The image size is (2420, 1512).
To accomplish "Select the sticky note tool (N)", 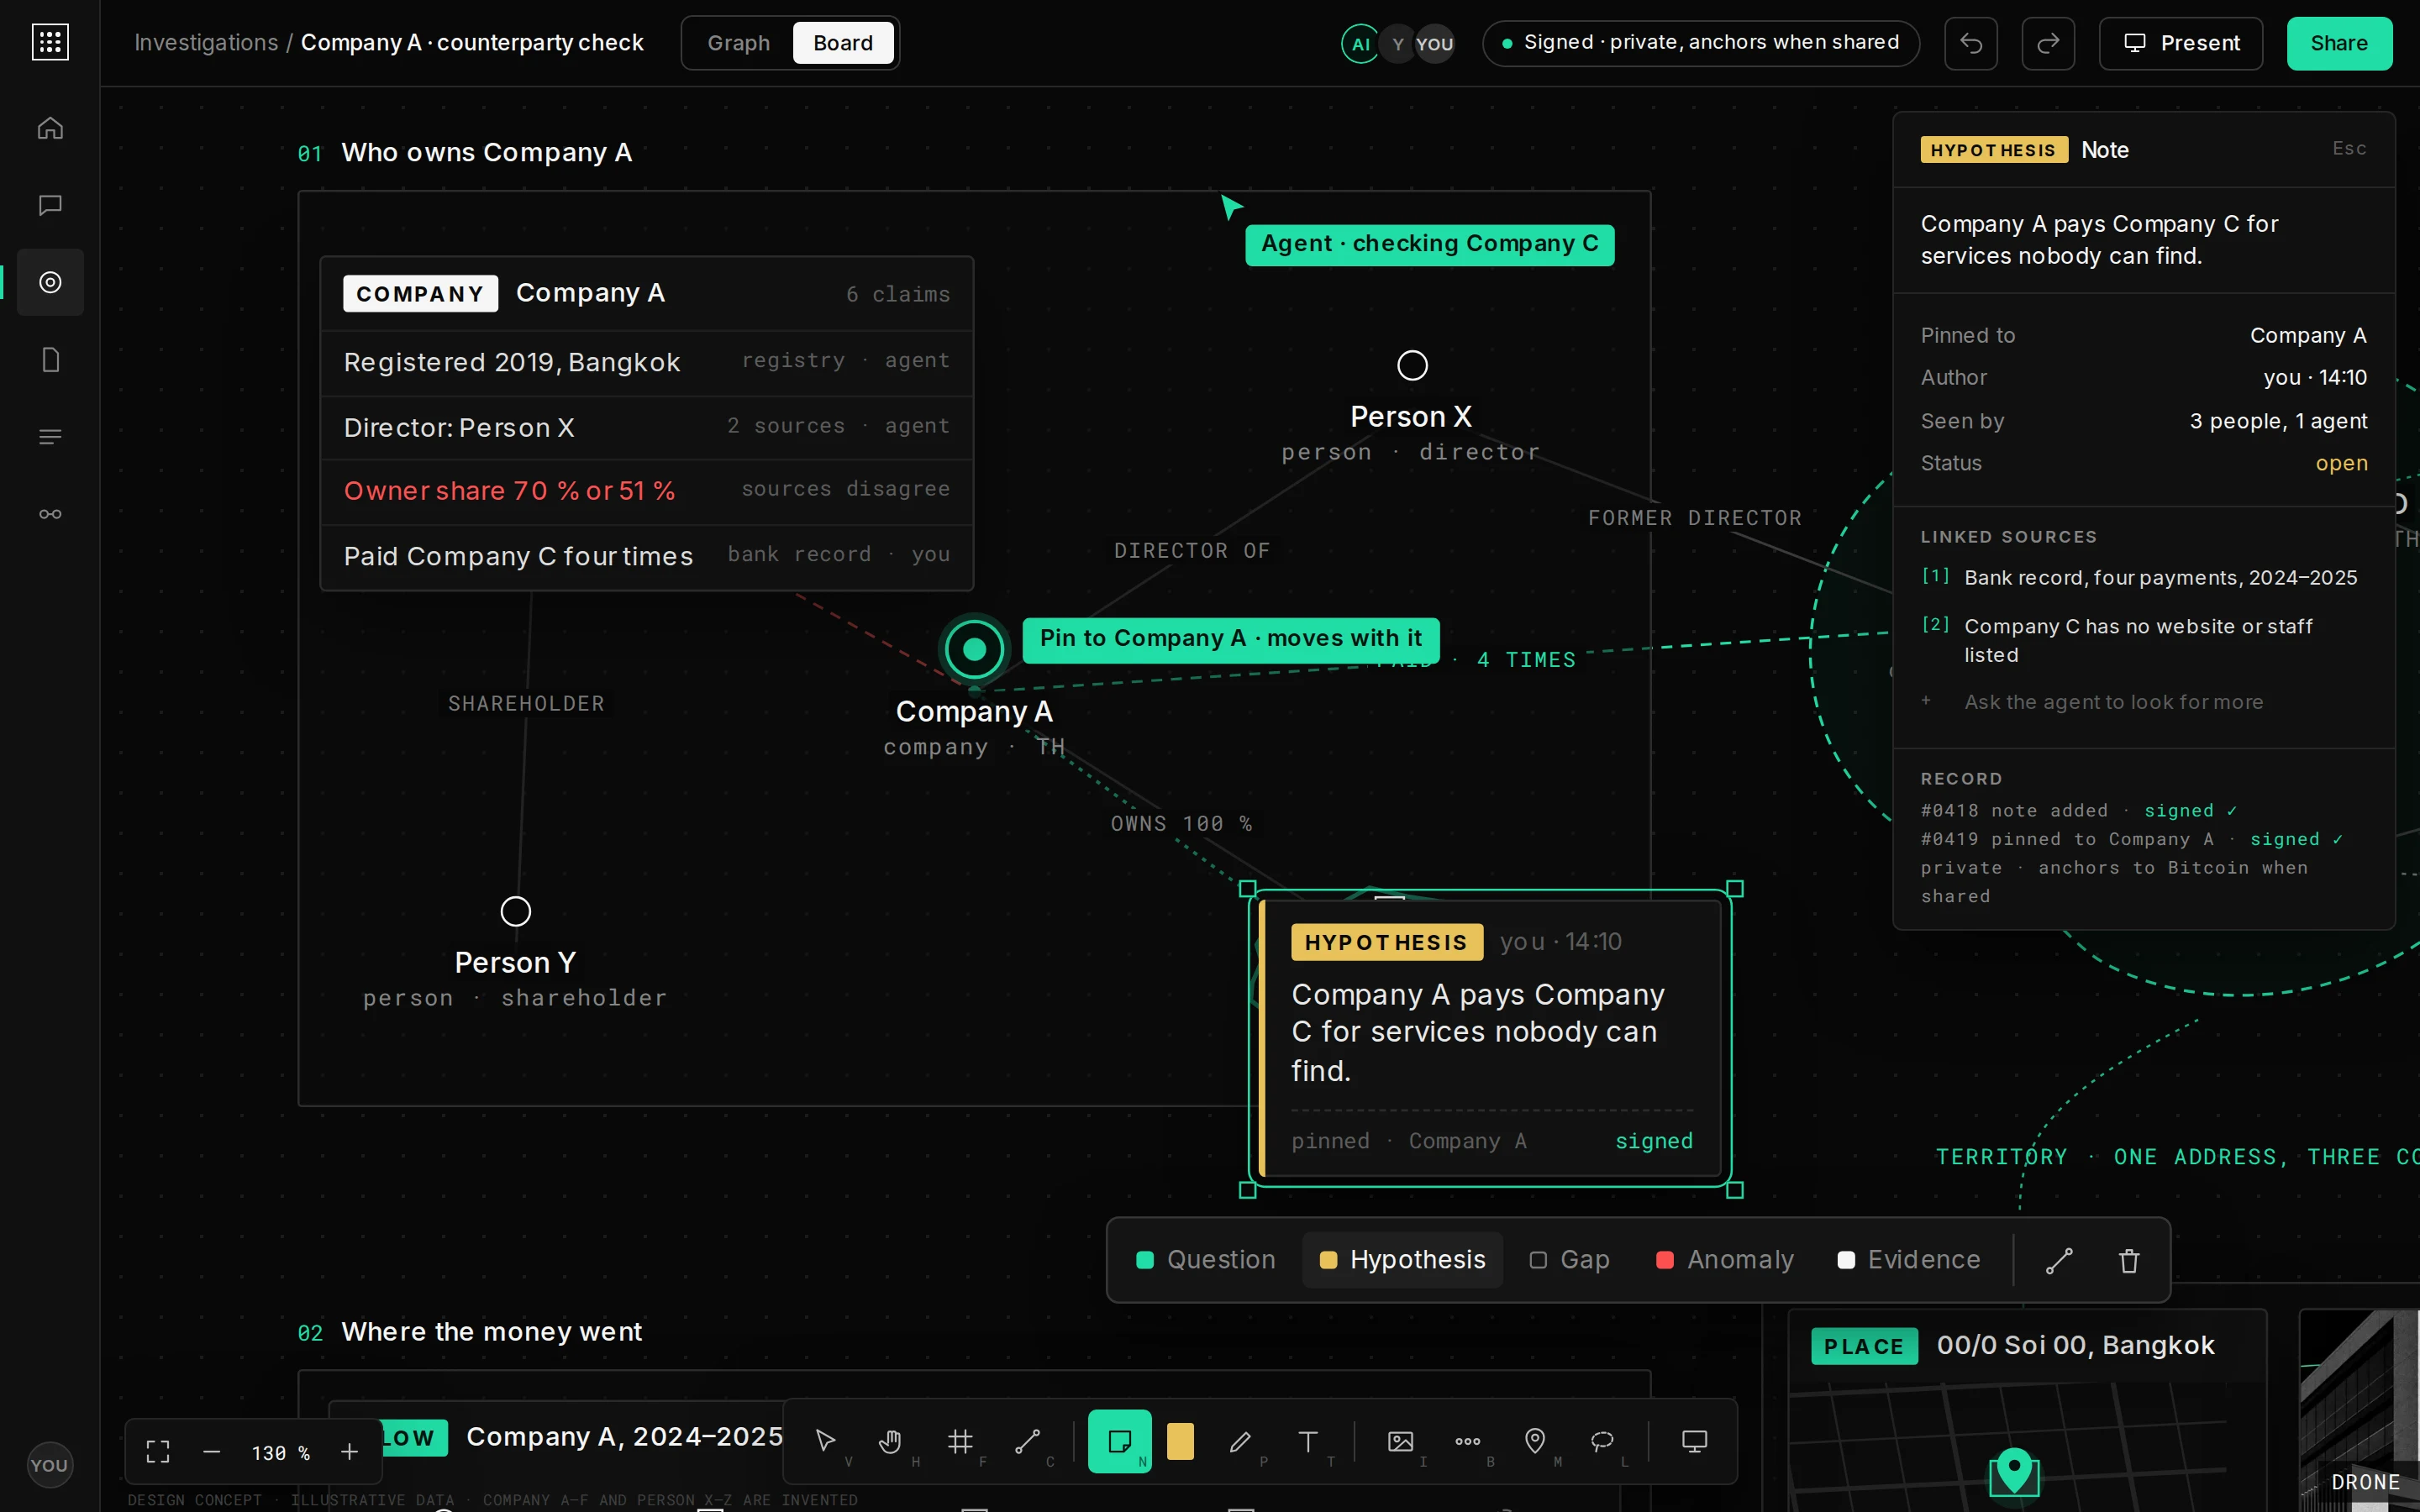I will pos(1120,1441).
